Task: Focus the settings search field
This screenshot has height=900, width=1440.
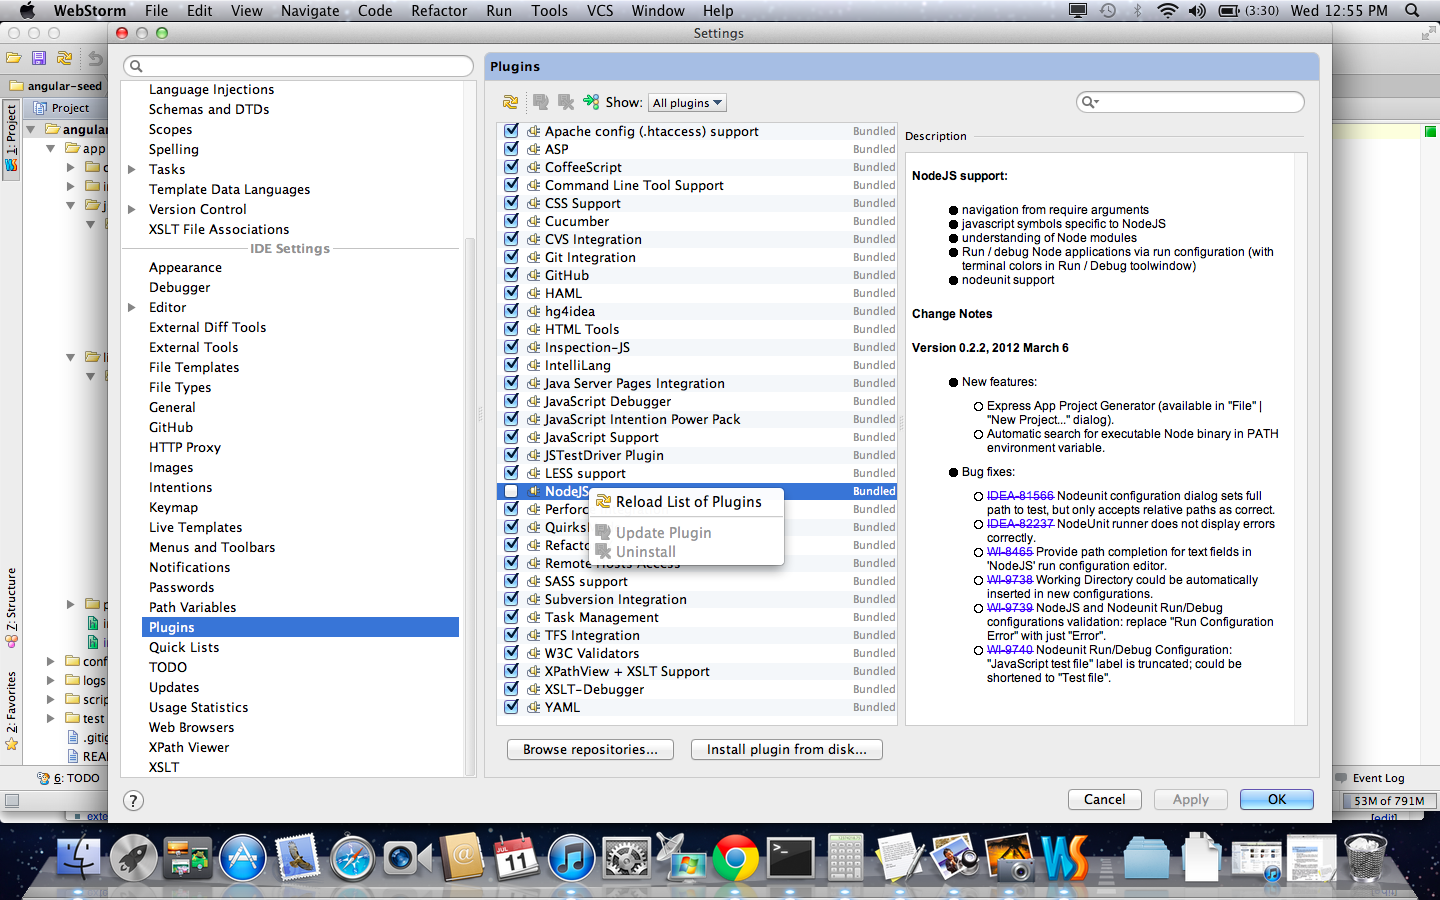Action: 298,66
